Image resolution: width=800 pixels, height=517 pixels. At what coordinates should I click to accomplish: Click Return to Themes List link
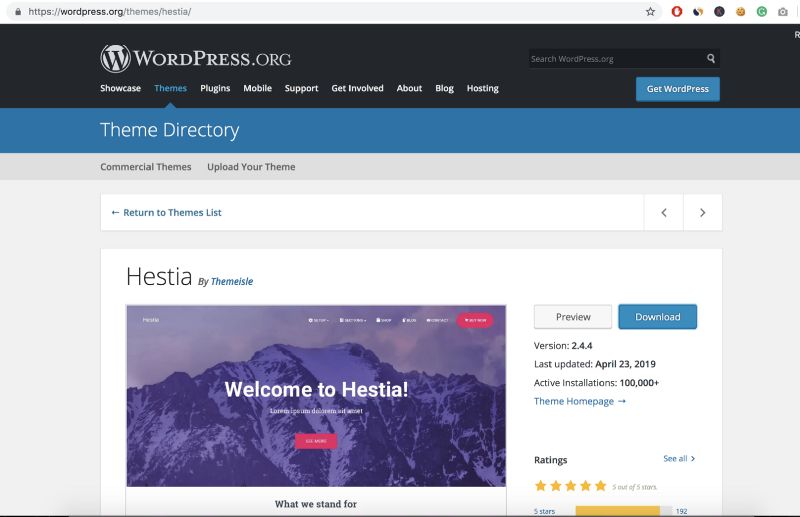(x=166, y=212)
